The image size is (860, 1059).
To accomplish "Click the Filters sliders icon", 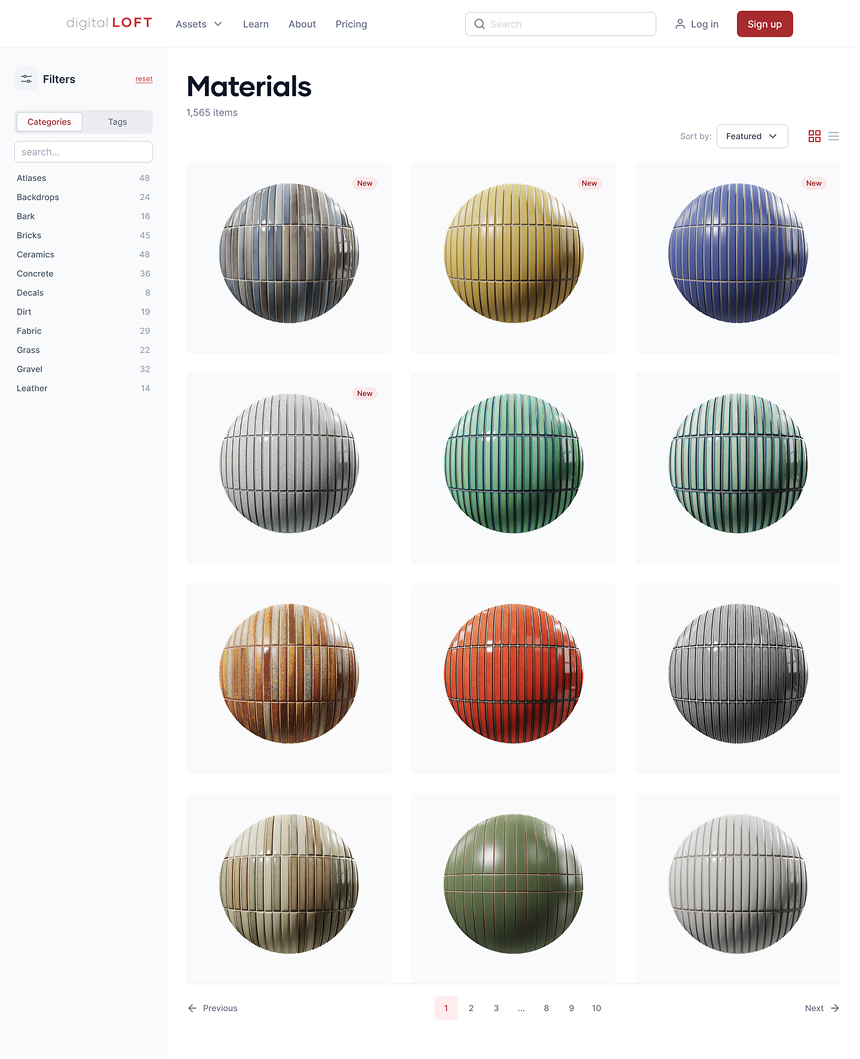I will tap(26, 79).
